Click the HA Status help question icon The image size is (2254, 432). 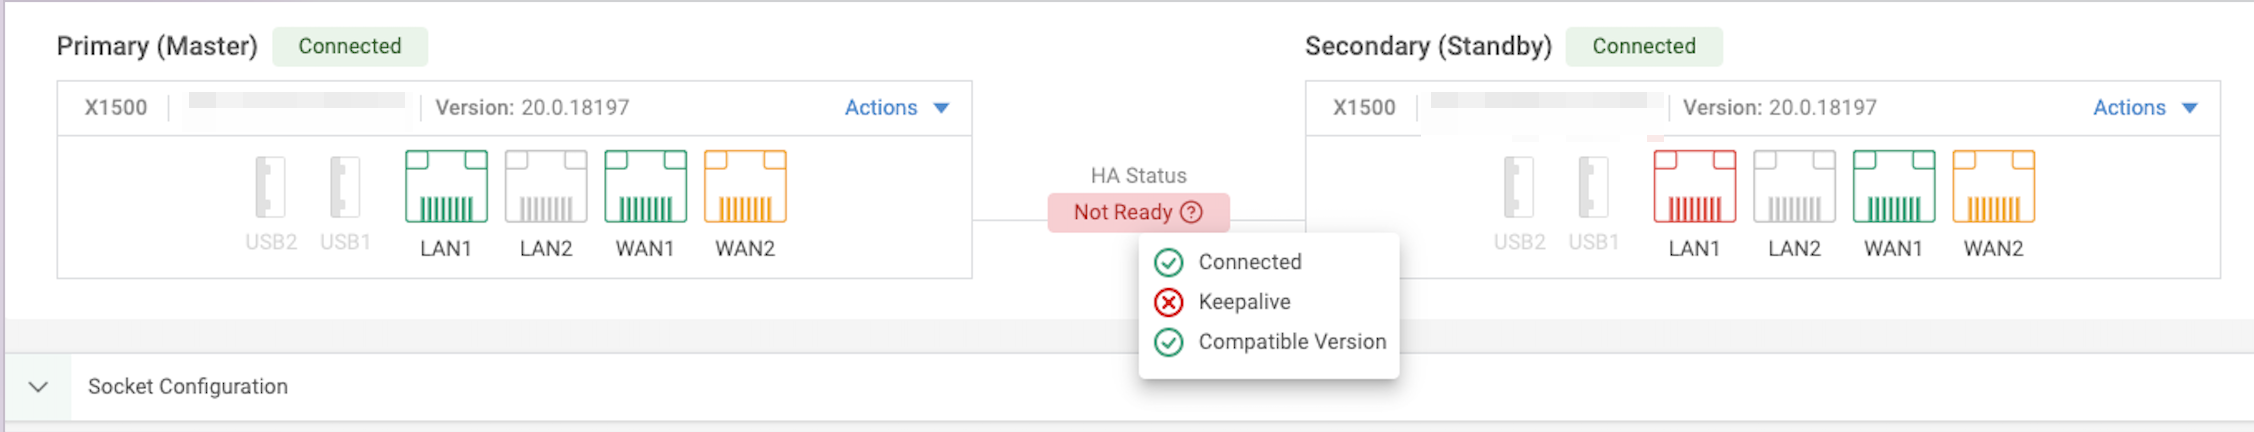(x=1191, y=212)
